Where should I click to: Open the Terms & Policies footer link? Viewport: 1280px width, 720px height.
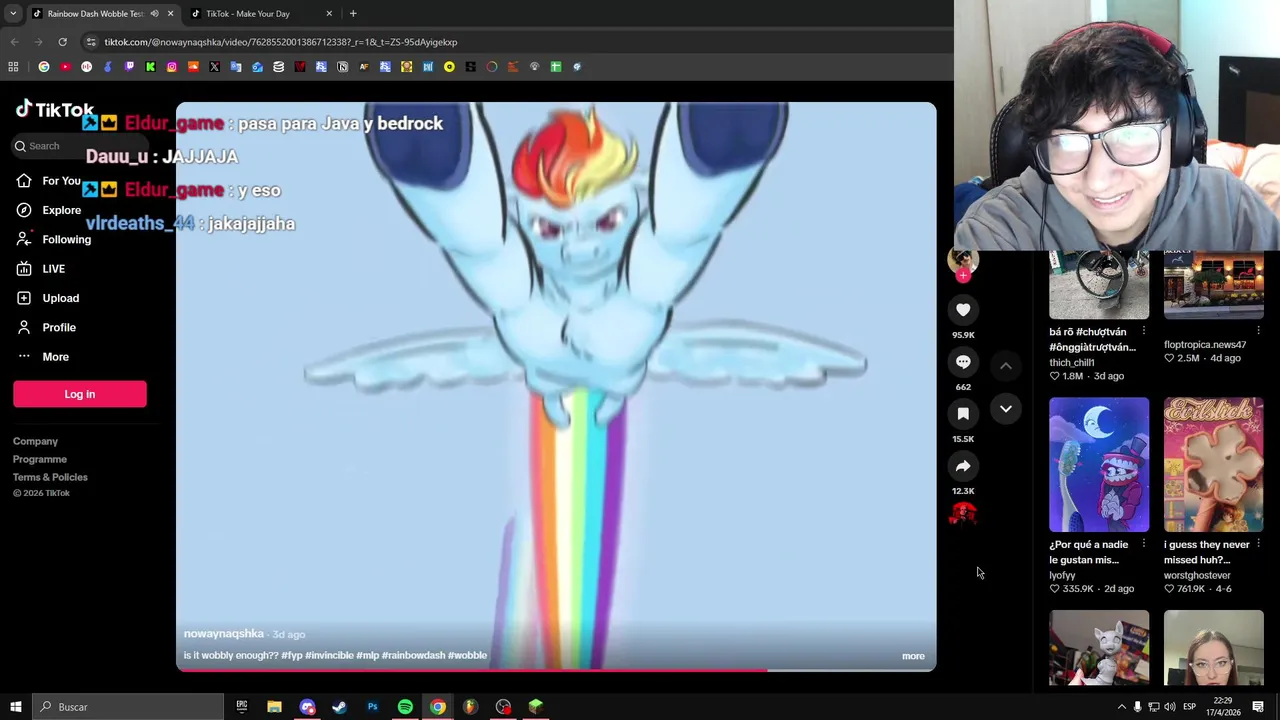point(50,477)
